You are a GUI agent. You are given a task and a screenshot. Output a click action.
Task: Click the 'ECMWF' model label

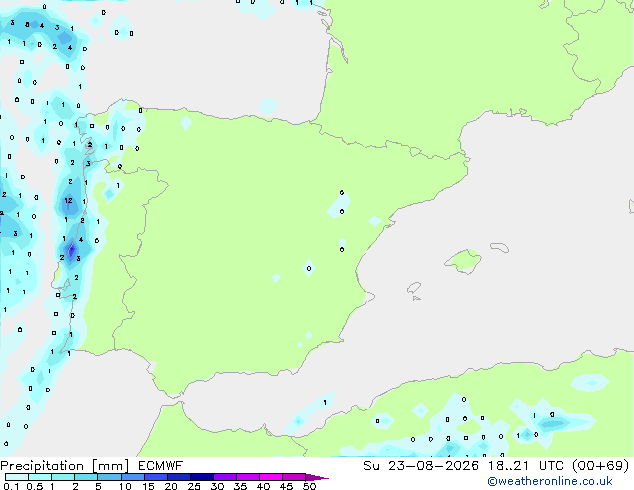(x=161, y=466)
